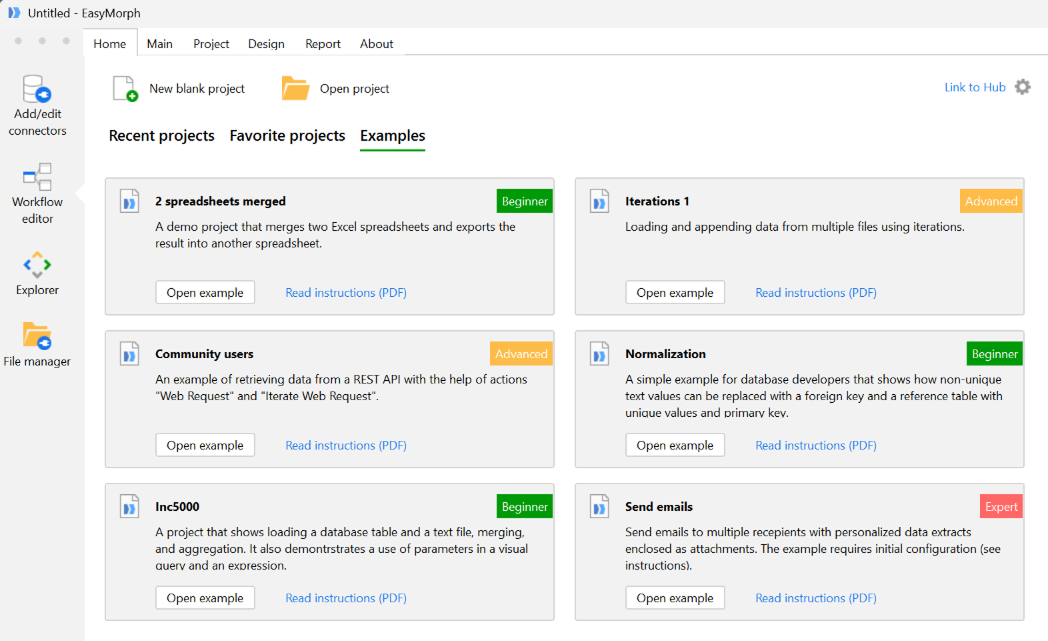The image size is (1048, 641).
Task: Switch to the Home menu tab
Action: click(x=110, y=43)
